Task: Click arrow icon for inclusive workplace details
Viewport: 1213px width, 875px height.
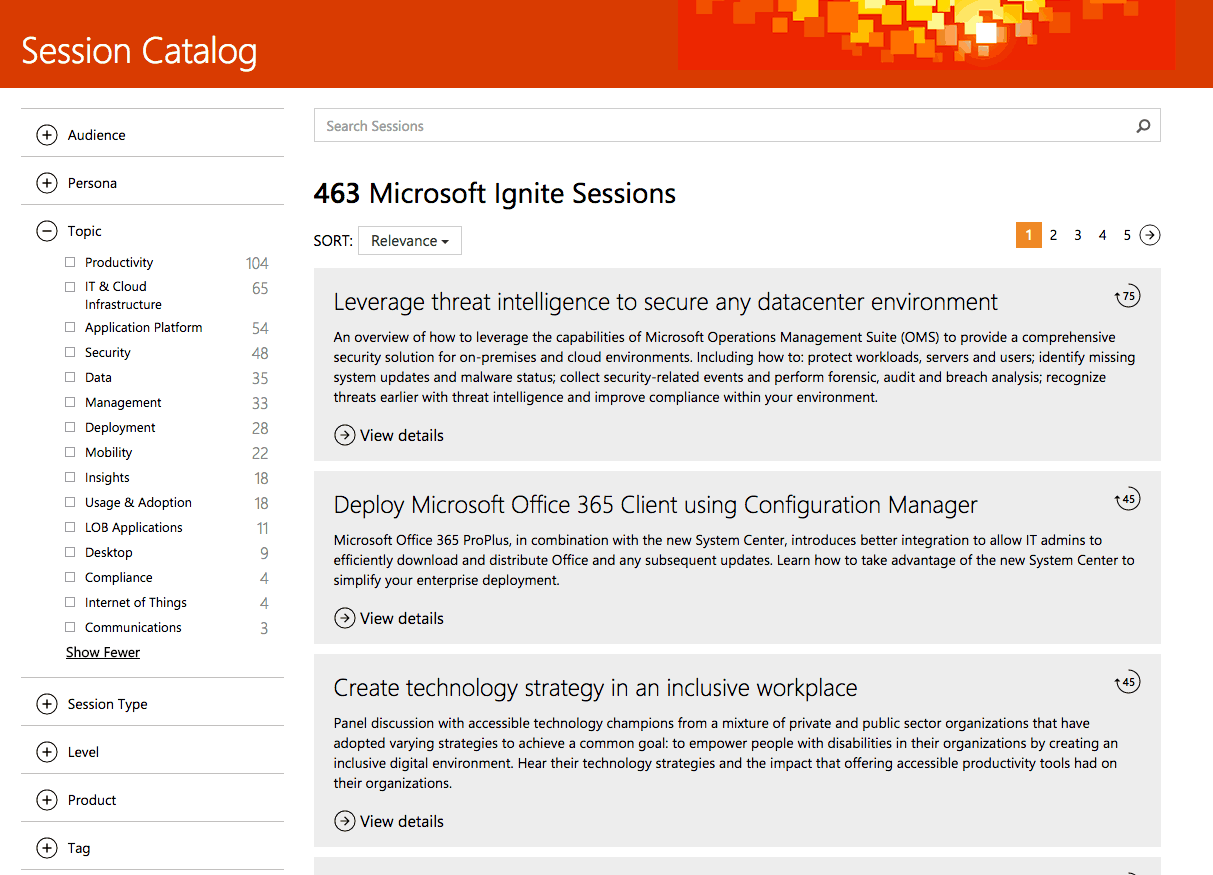Action: [345, 821]
